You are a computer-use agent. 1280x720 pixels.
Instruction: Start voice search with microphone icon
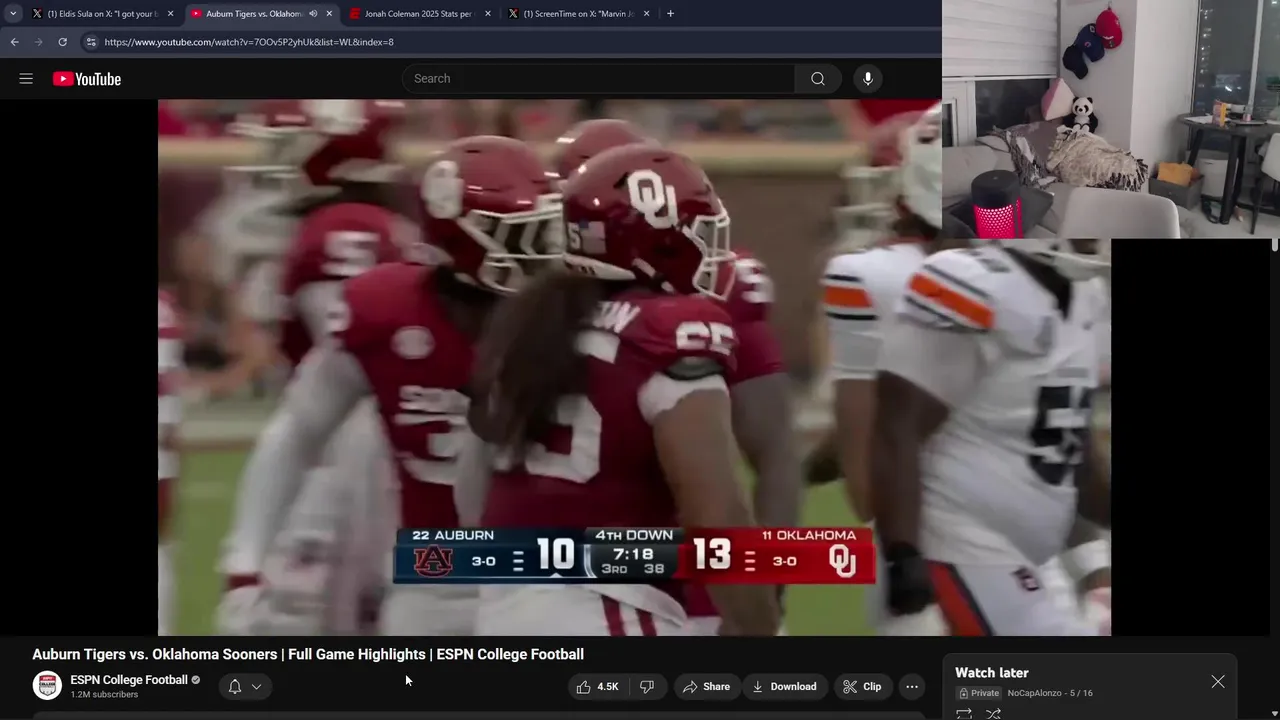(x=868, y=79)
